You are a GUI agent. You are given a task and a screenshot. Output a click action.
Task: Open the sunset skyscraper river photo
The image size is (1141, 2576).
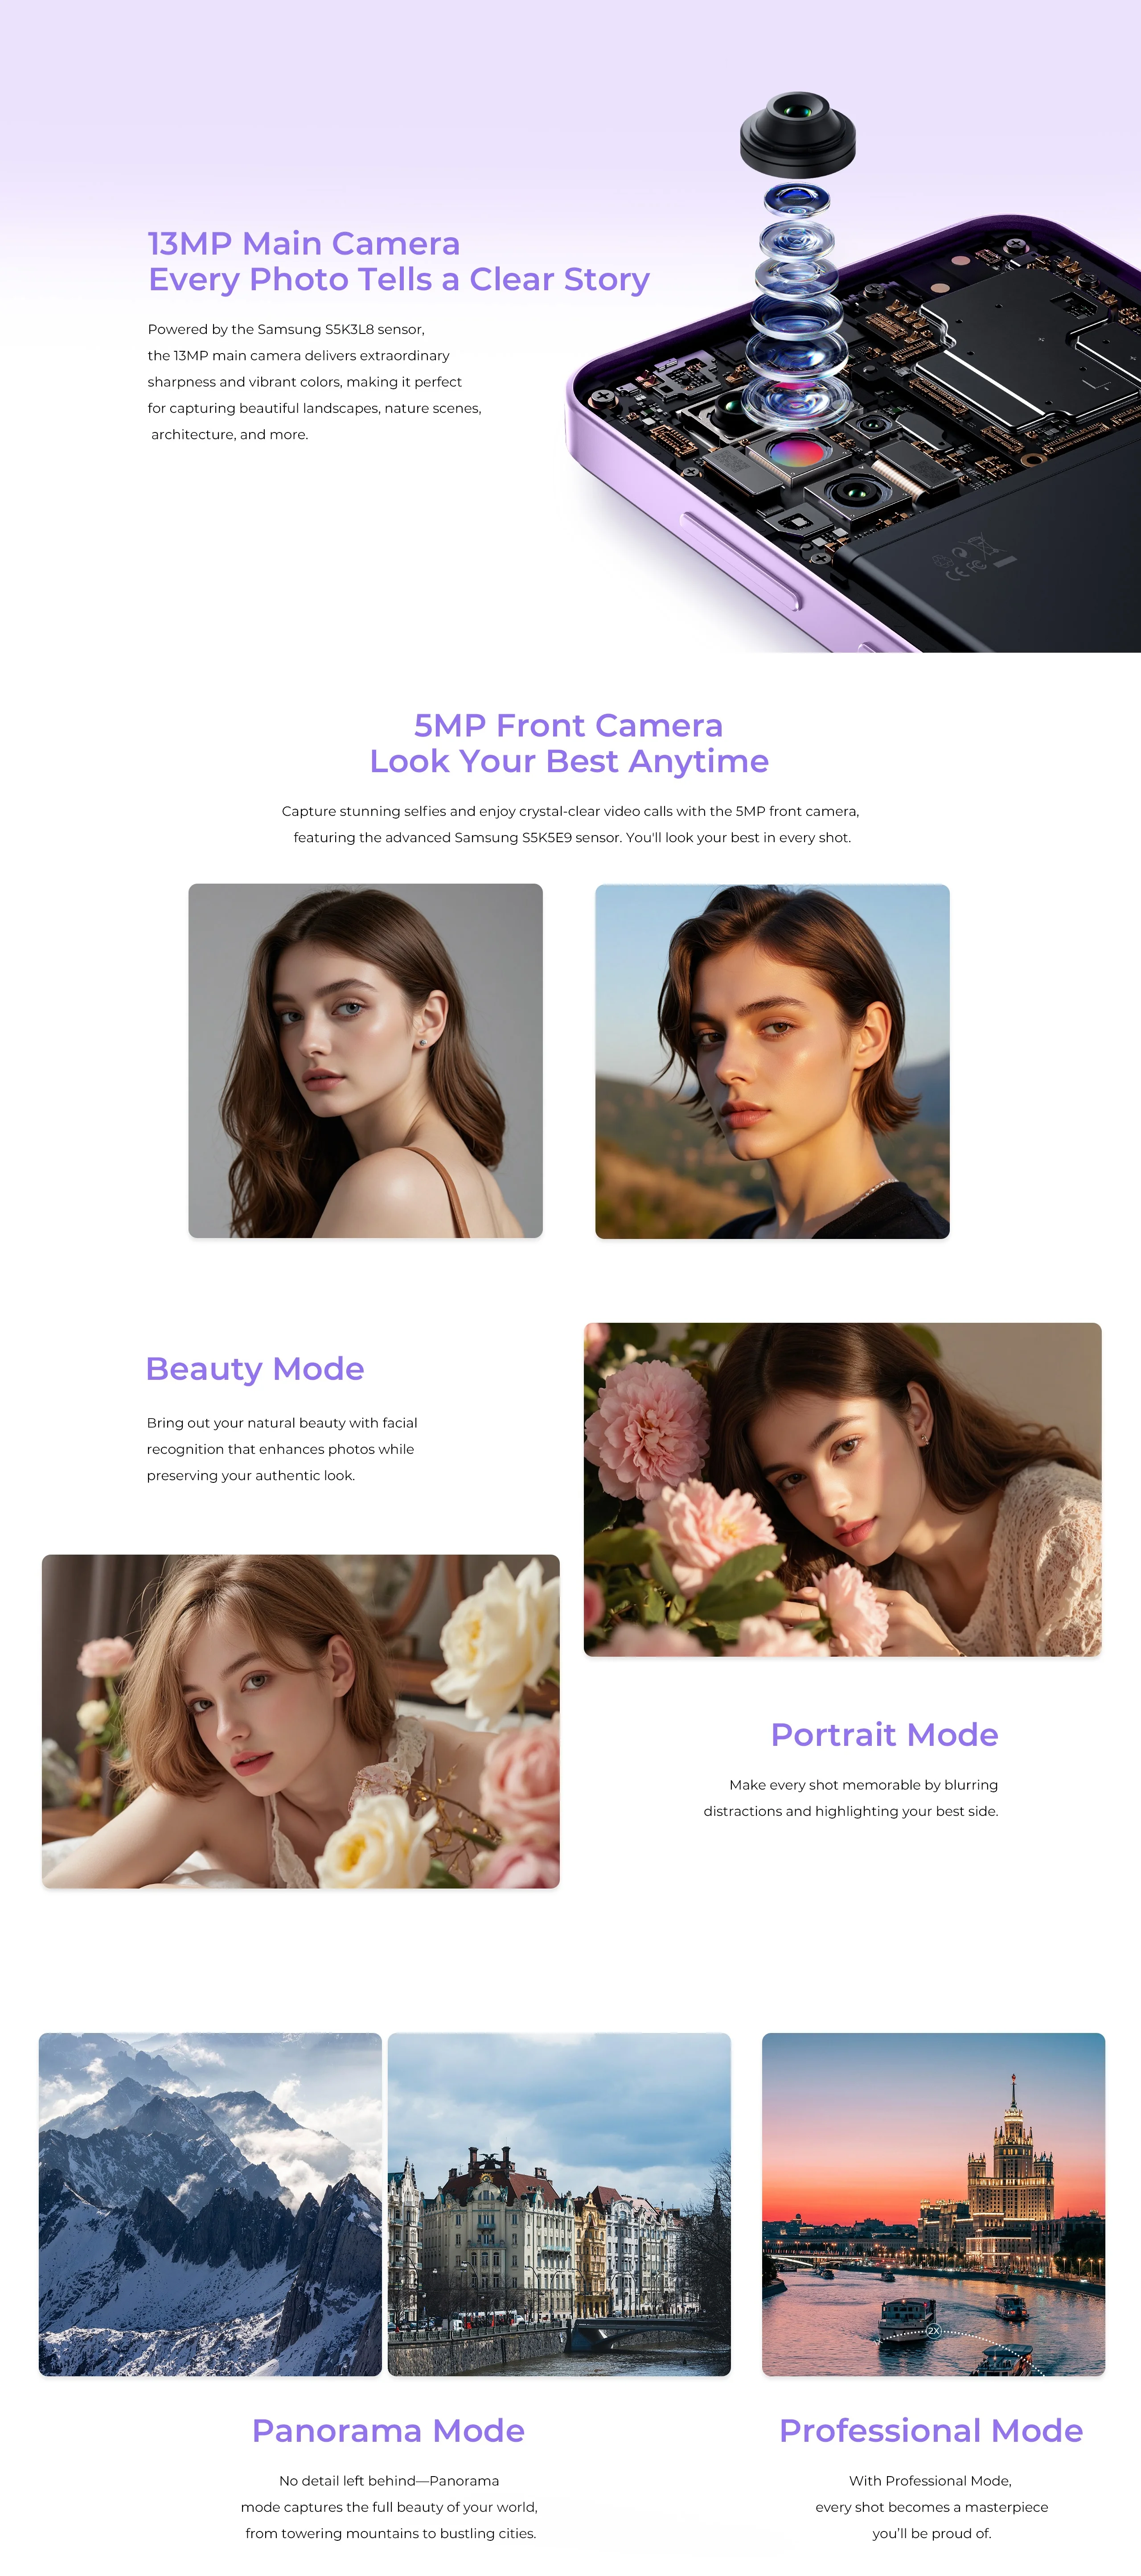[x=933, y=2204]
